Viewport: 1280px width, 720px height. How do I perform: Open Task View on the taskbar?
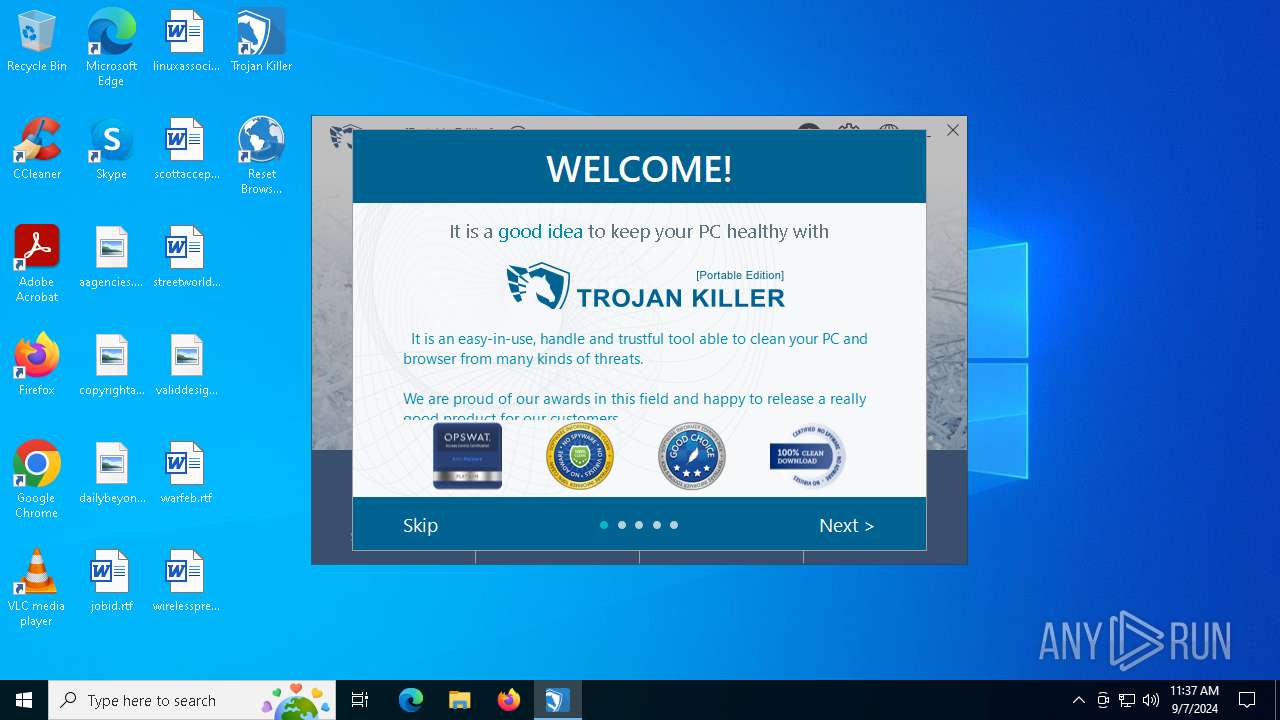(x=360, y=700)
